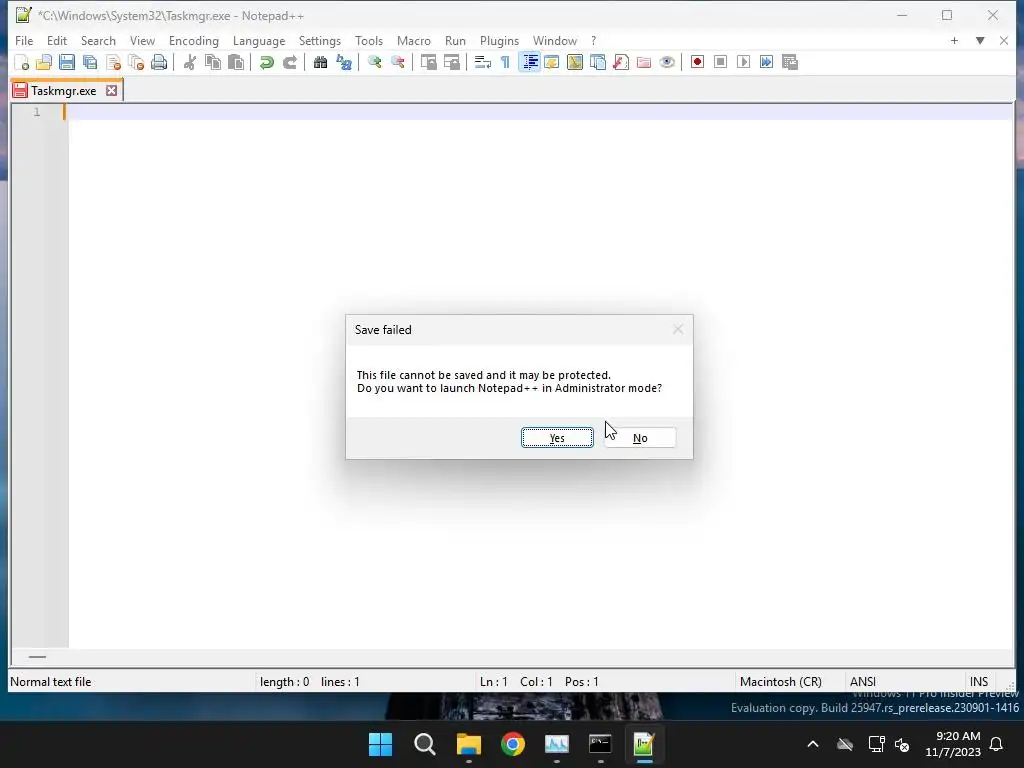The height and width of the screenshot is (768, 1024).
Task: Toggle the Monitoring eye icon
Action: 667,62
